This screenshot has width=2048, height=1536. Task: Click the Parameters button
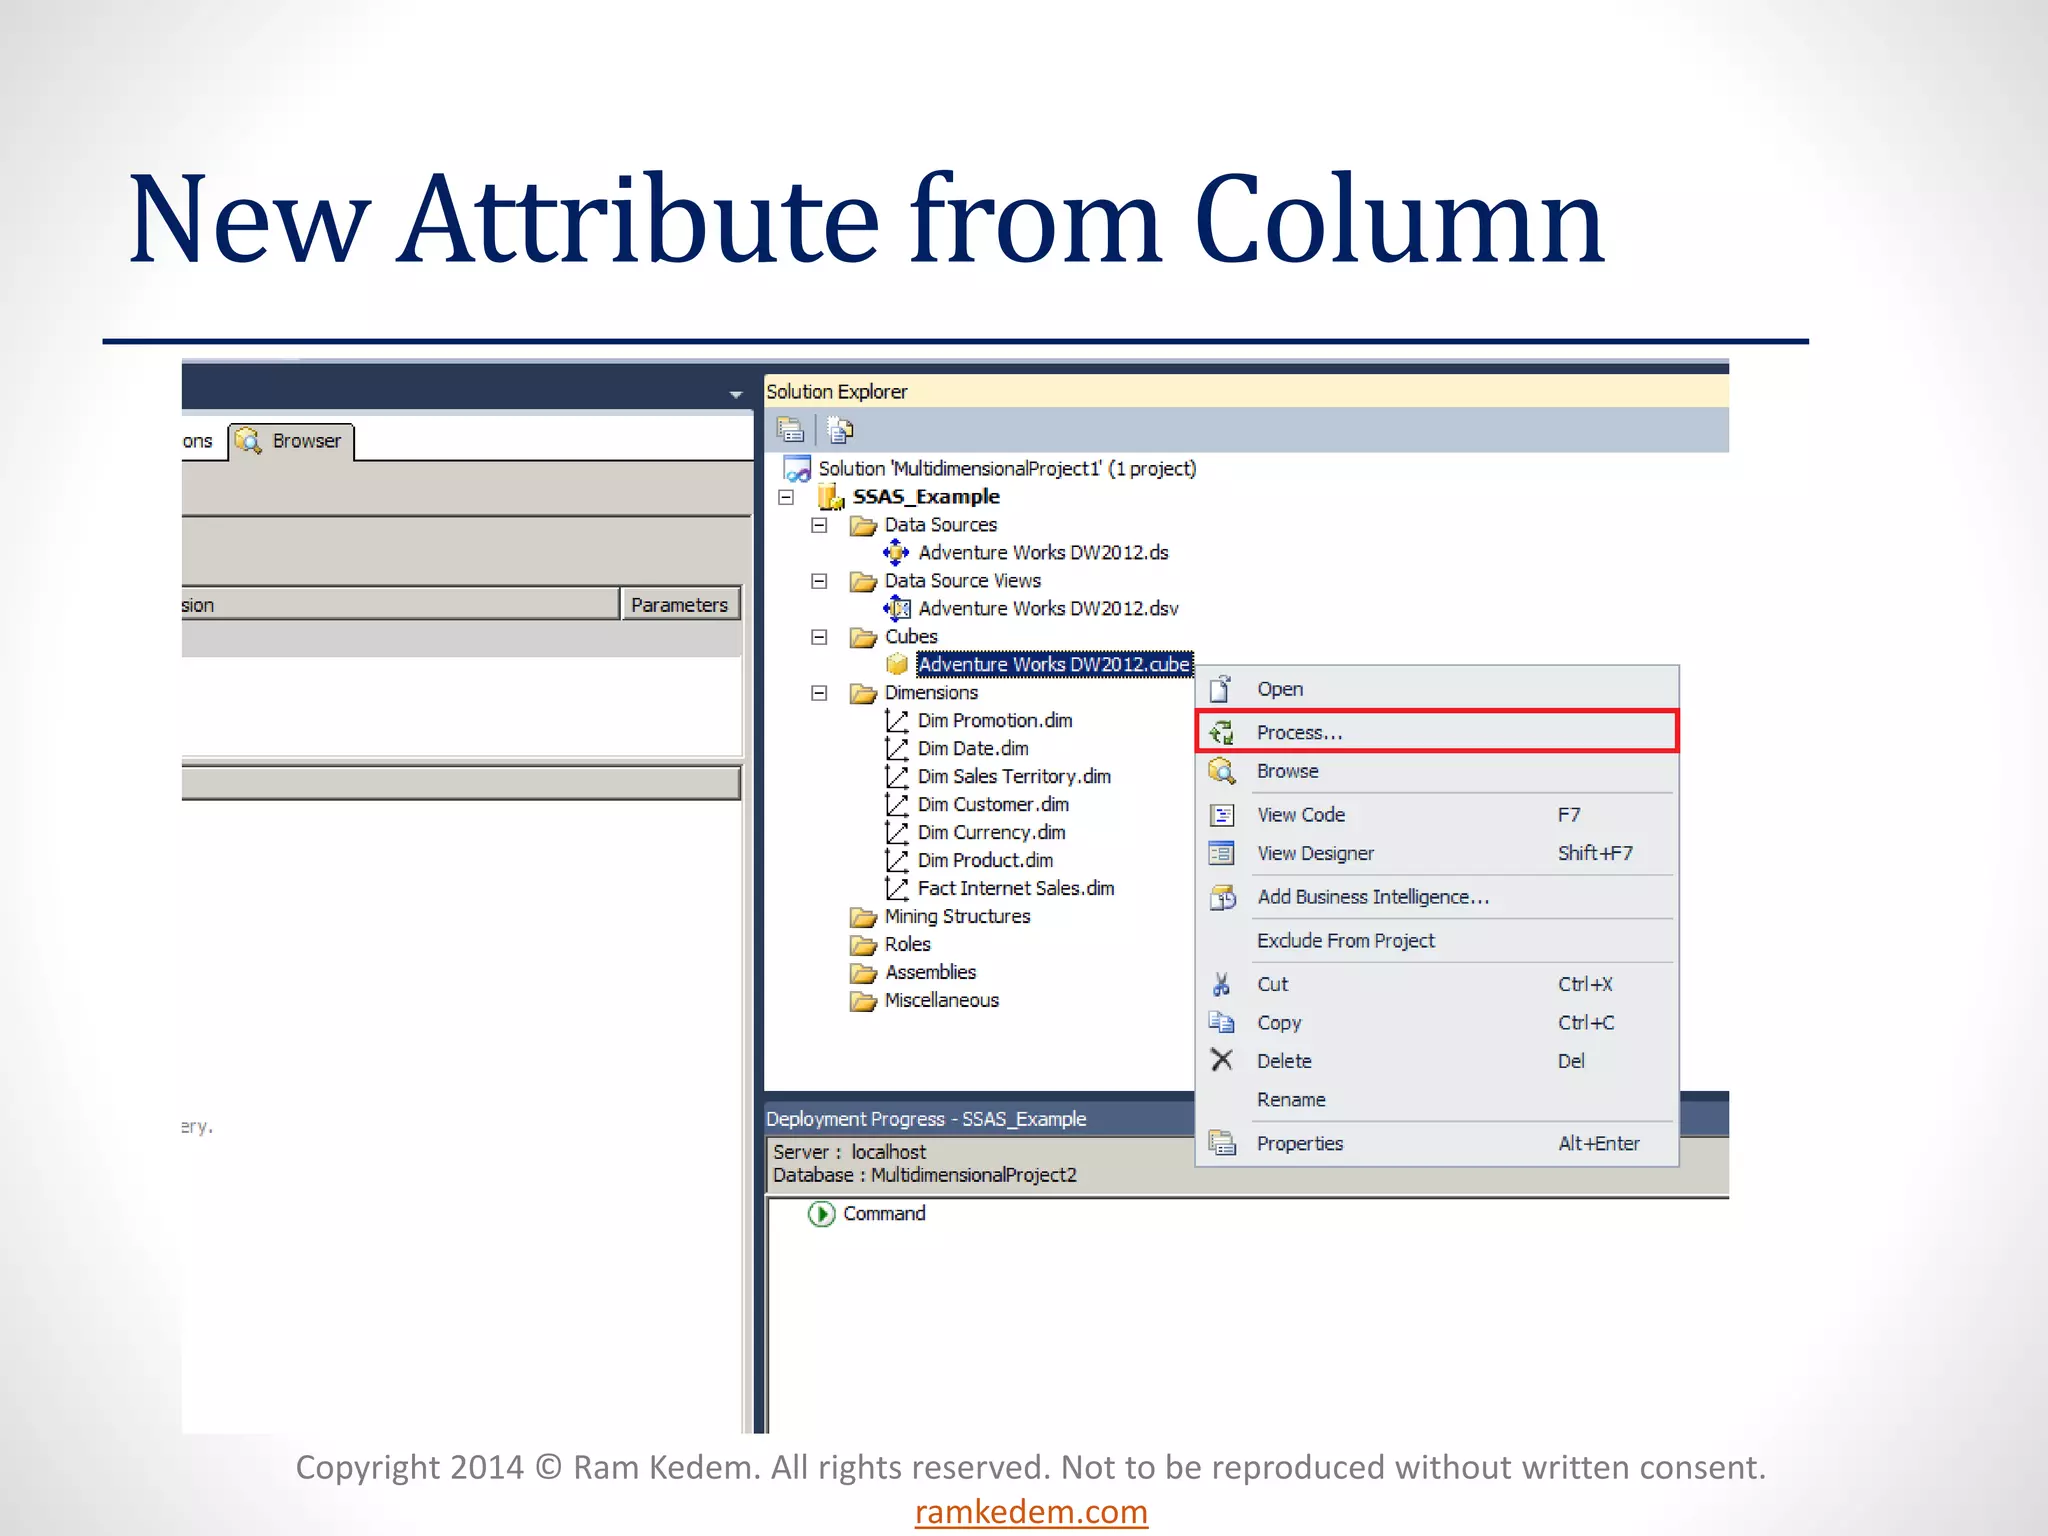pyautogui.click(x=680, y=605)
